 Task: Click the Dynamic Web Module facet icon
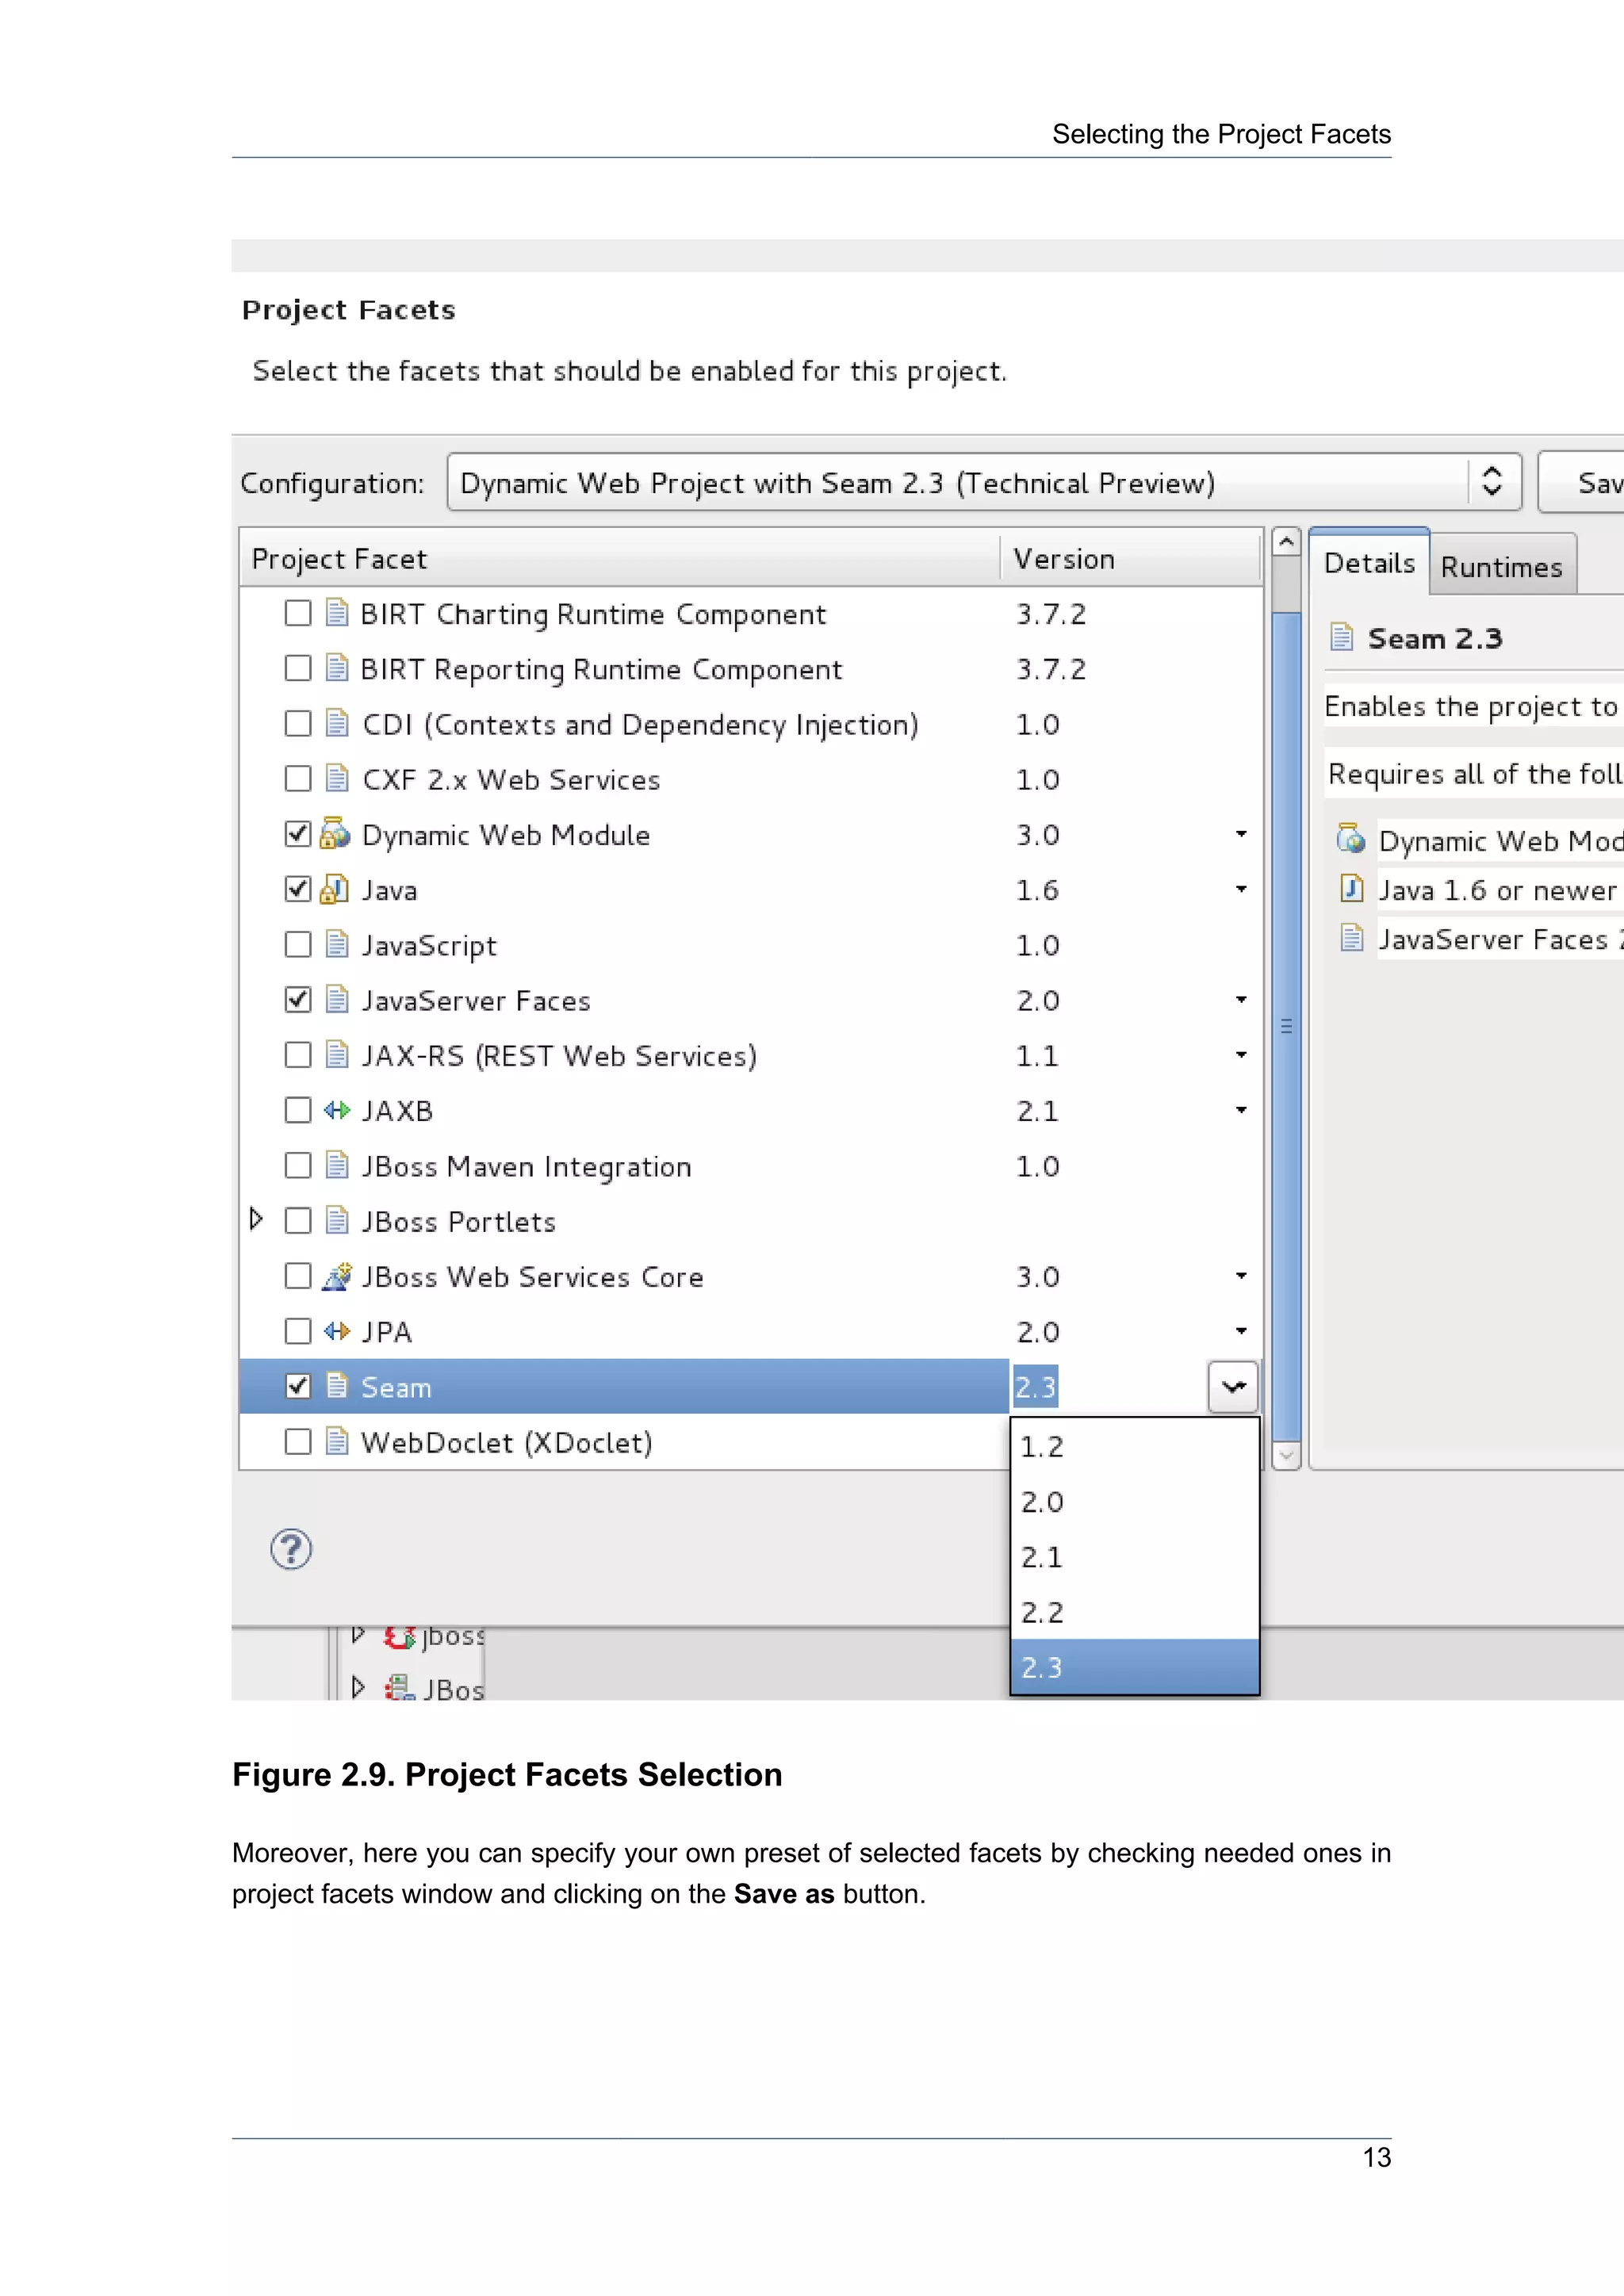335,834
